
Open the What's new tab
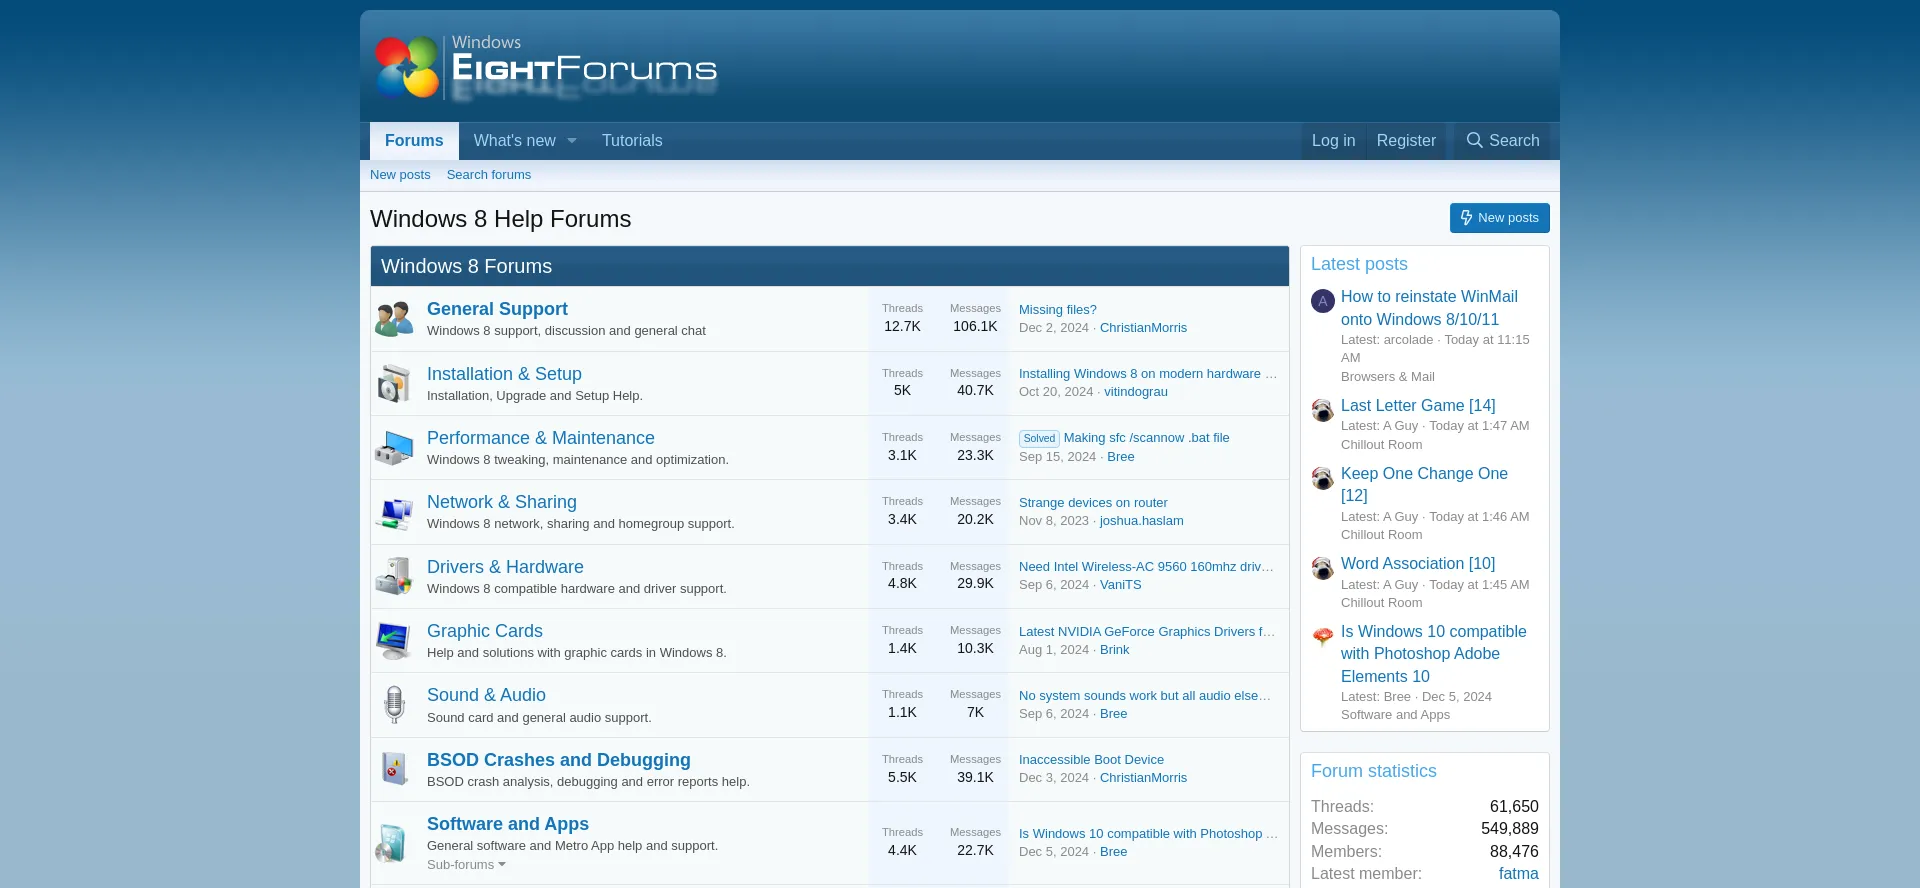tap(514, 141)
